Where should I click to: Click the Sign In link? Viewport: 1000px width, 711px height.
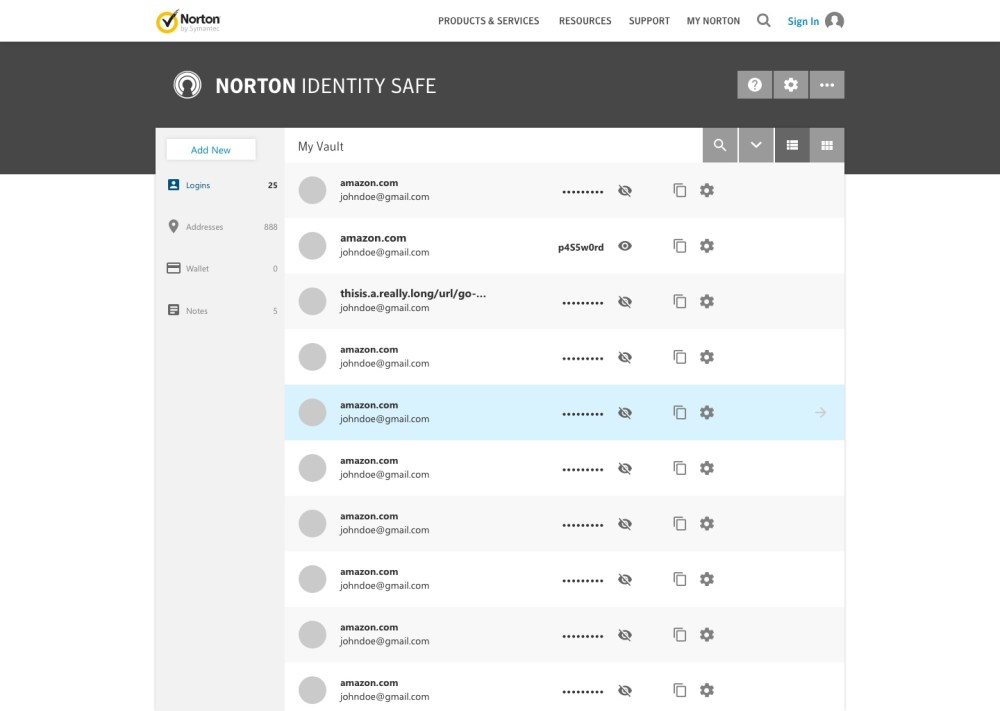coord(803,21)
